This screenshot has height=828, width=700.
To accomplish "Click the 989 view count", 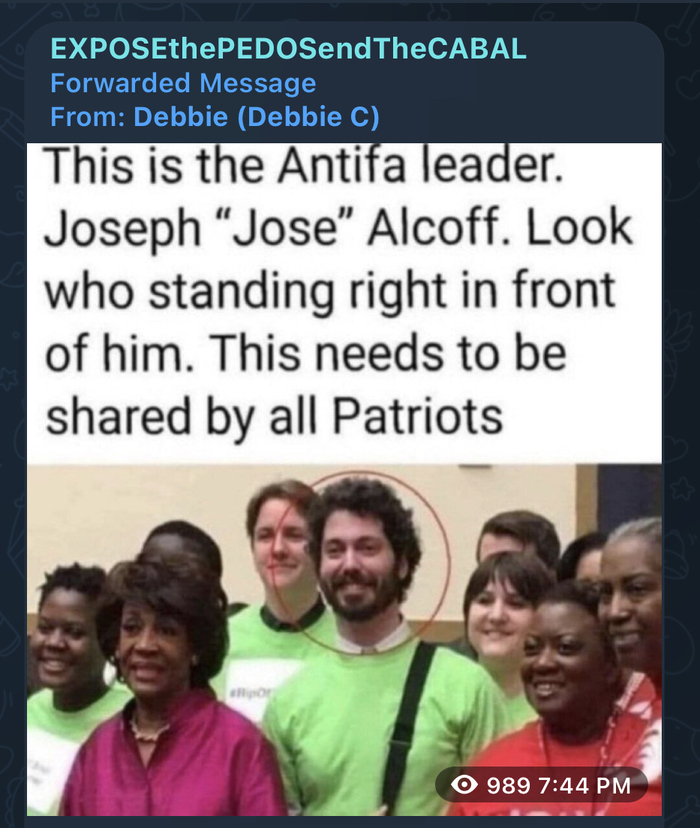I will tap(508, 785).
